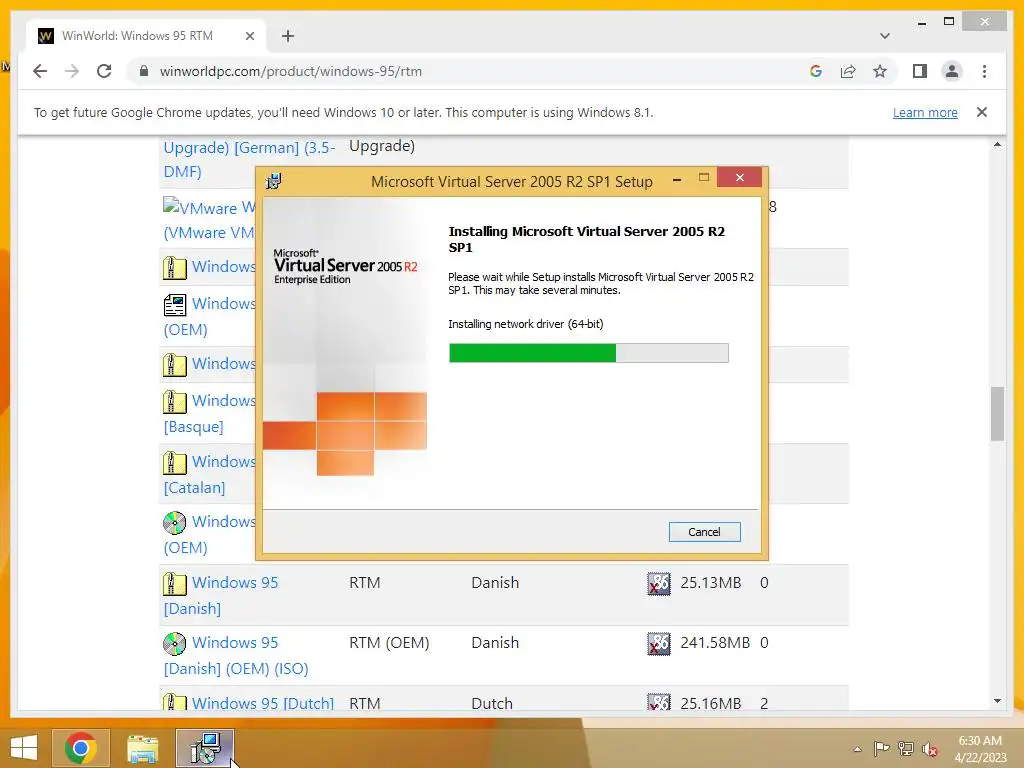Open Upgrade [German] (3.5-DMF) link
The height and width of the screenshot is (768, 1024).
pyautogui.click(x=249, y=159)
